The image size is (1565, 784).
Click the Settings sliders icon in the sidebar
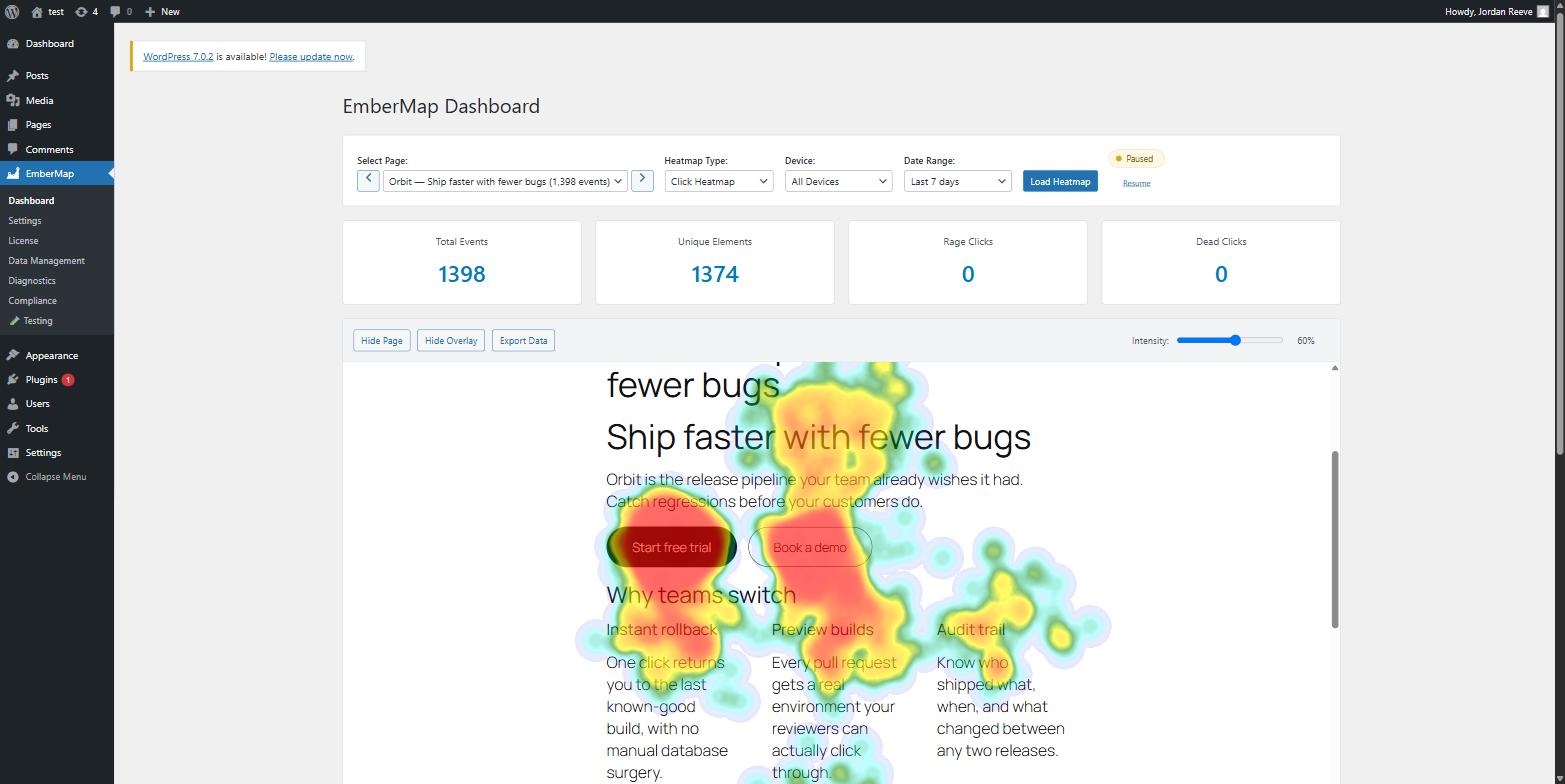(x=12, y=453)
